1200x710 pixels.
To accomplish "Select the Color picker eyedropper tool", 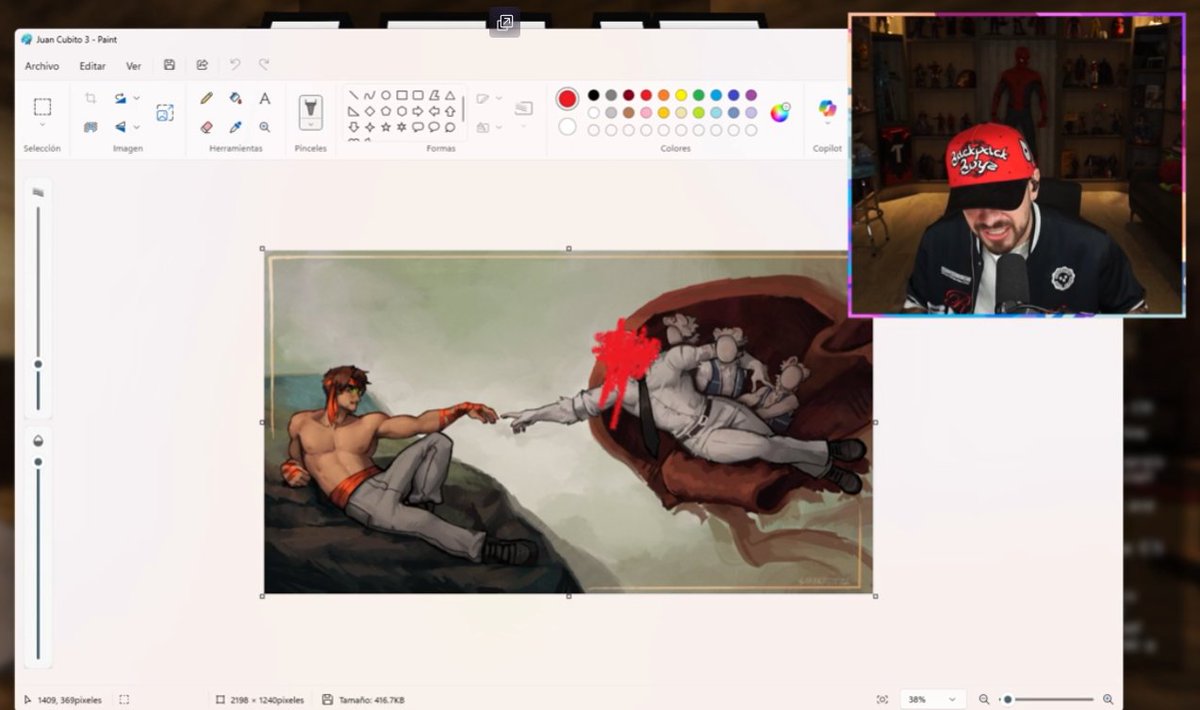I will [236, 127].
